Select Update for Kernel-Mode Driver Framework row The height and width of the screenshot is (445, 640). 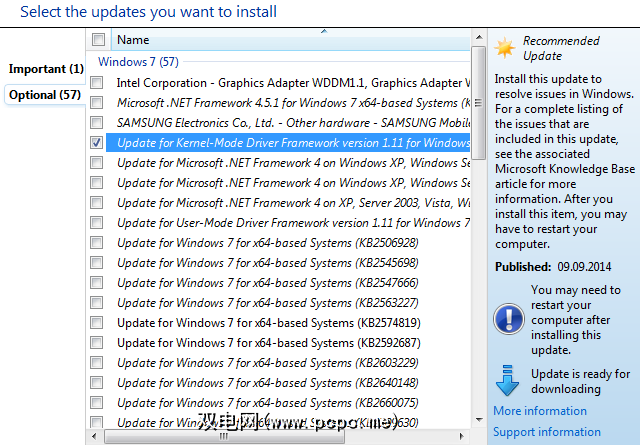[x=288, y=142]
